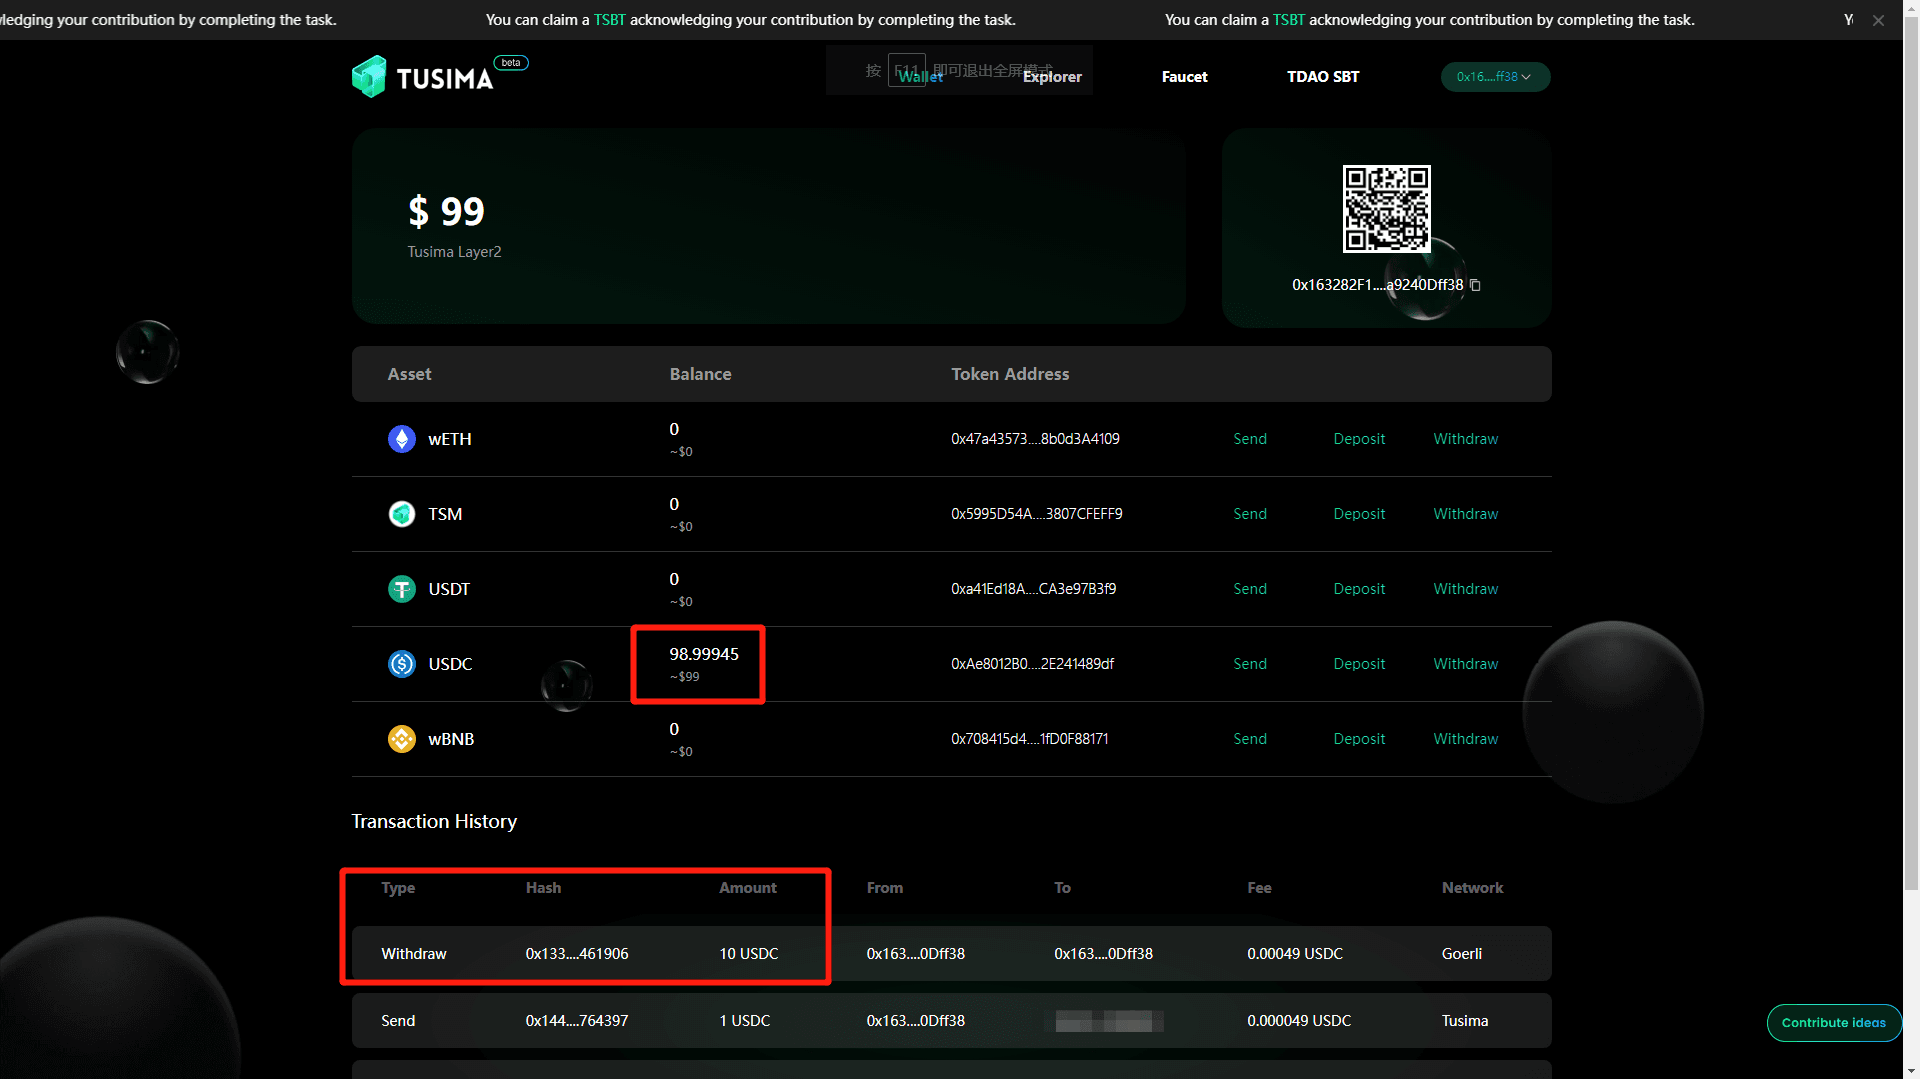
Task: Send wBNB
Action: (1250, 739)
